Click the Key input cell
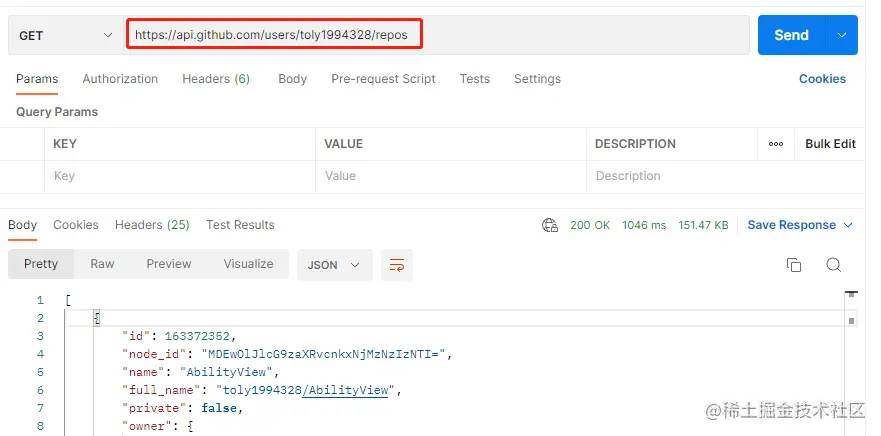 (x=180, y=176)
